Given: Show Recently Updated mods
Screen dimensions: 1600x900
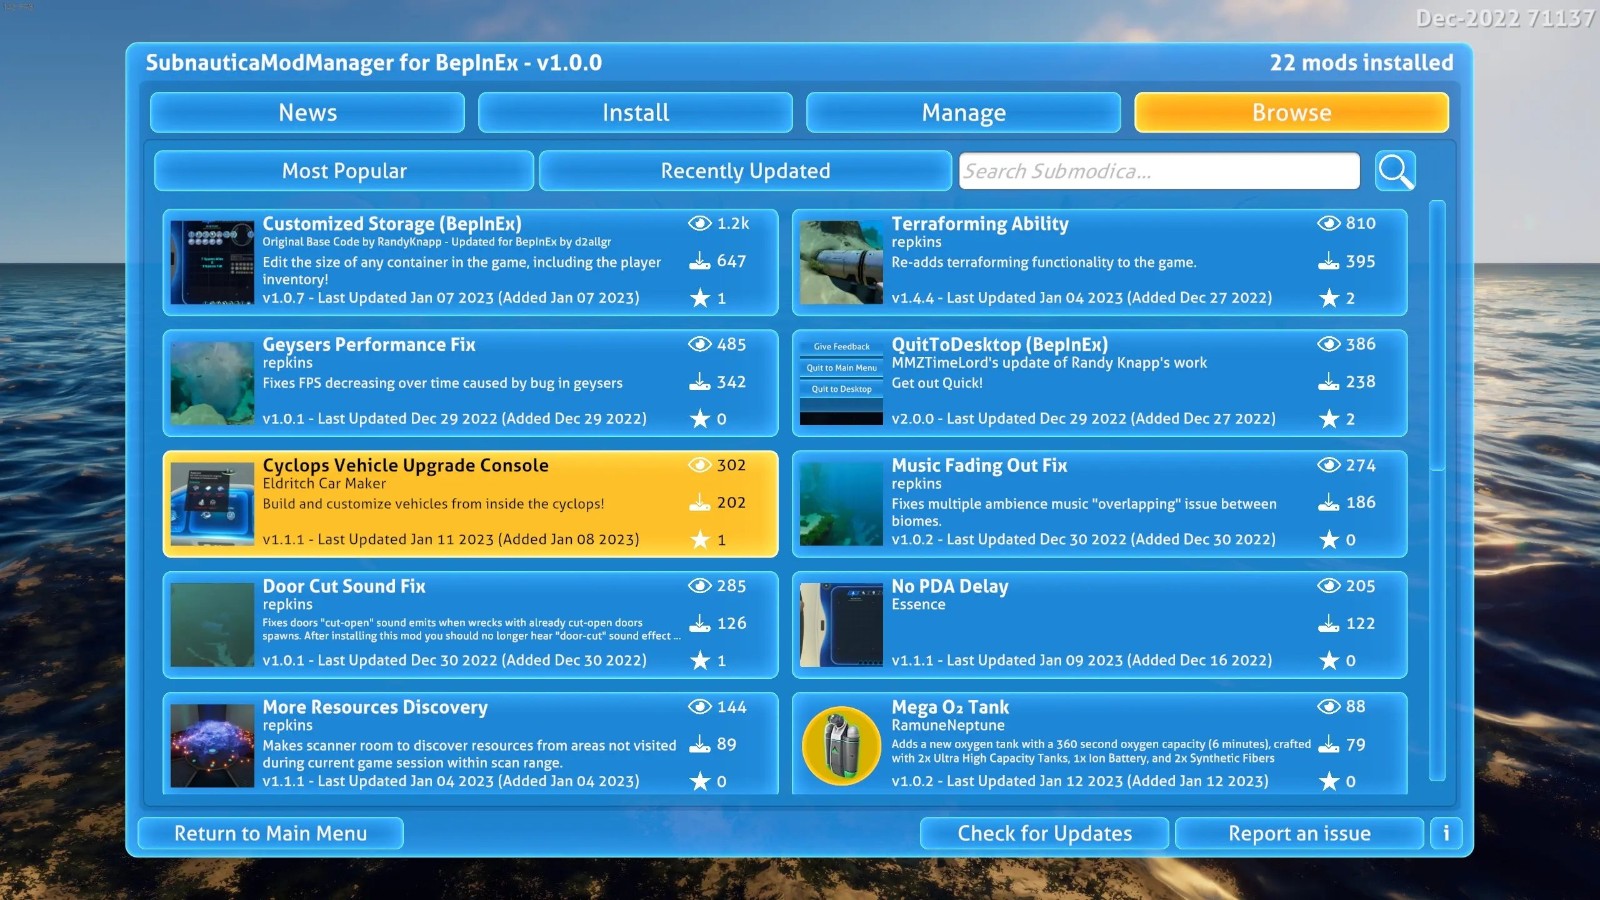Looking at the screenshot, I should [x=745, y=171].
